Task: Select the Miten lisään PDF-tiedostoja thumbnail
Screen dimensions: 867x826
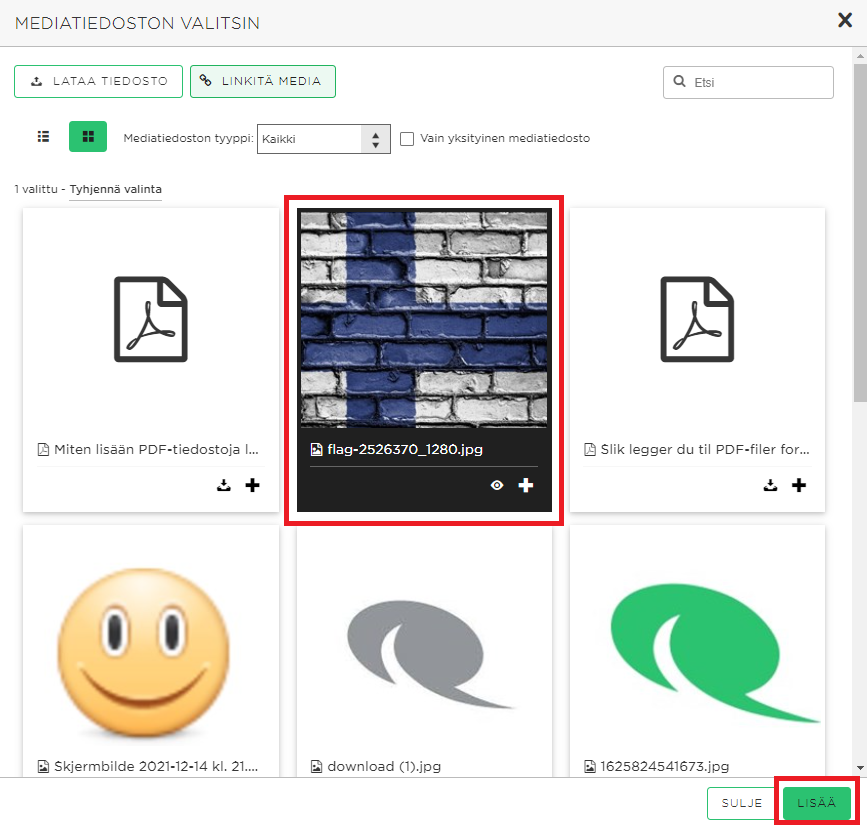Action: point(150,319)
